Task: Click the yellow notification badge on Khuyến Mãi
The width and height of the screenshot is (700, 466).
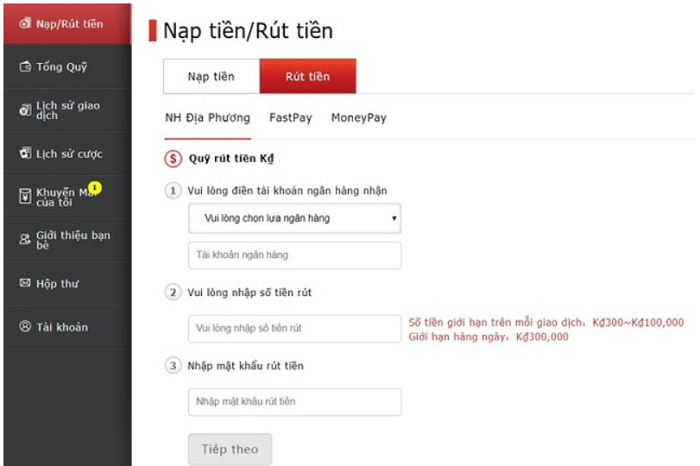Action: pyautogui.click(x=95, y=187)
